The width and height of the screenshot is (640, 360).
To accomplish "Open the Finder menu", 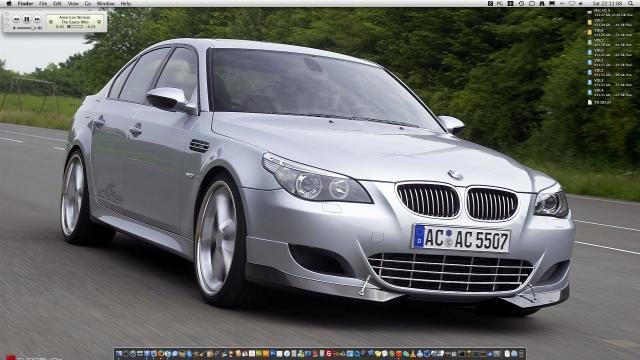I will (x=25, y=3).
